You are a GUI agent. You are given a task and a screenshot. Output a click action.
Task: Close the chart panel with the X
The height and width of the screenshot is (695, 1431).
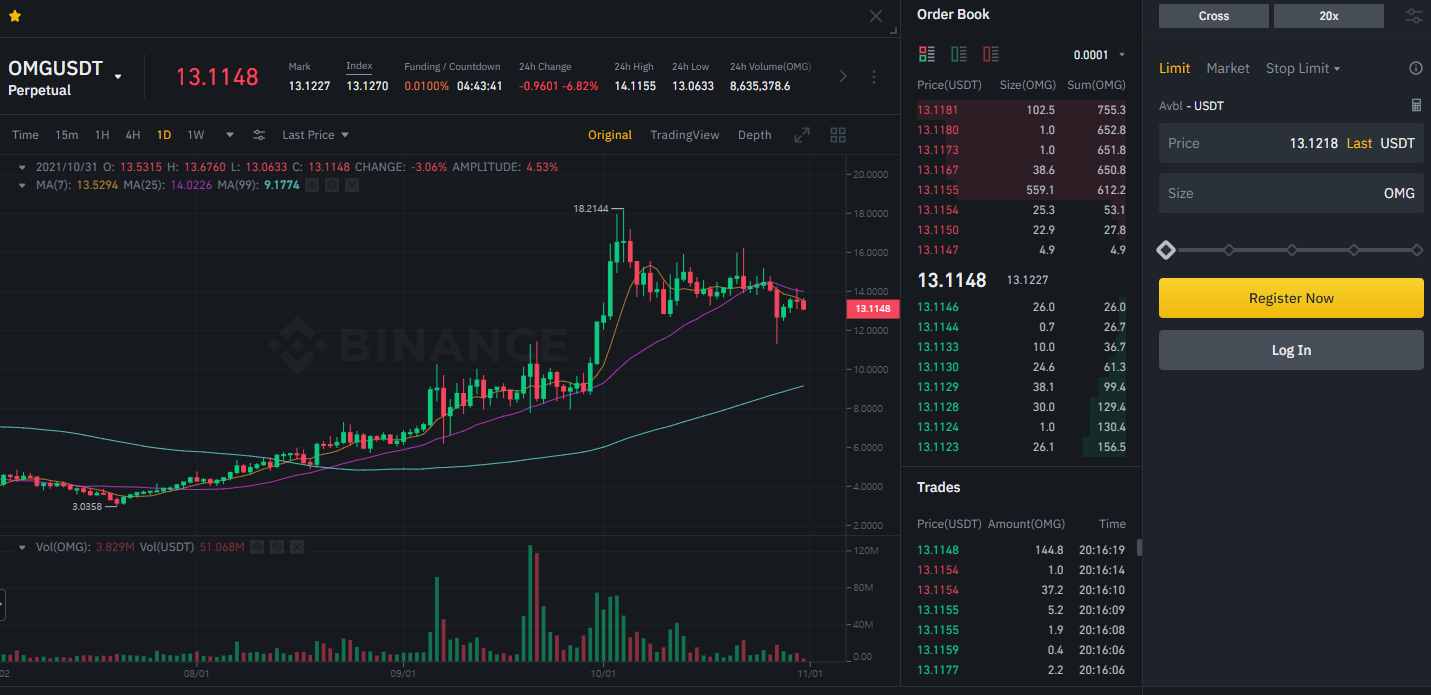coord(876,16)
